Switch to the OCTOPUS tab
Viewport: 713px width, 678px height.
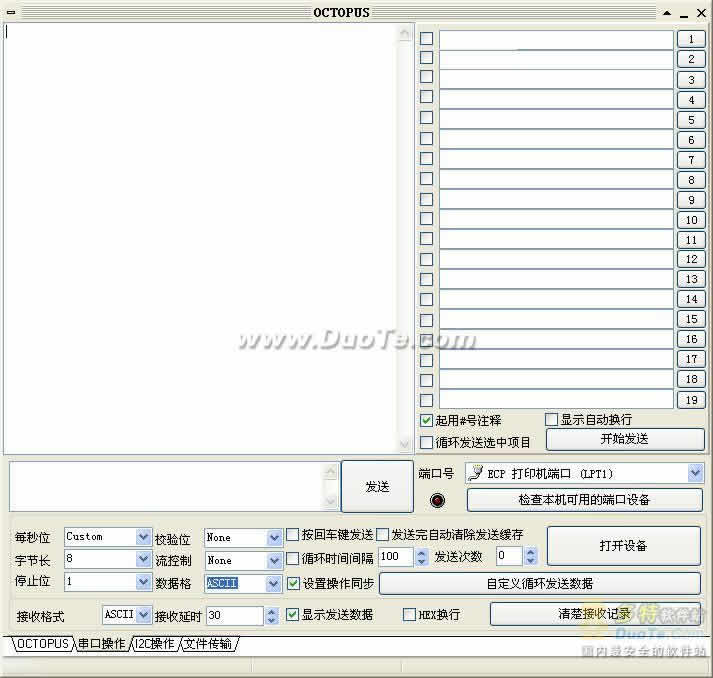(x=43, y=644)
